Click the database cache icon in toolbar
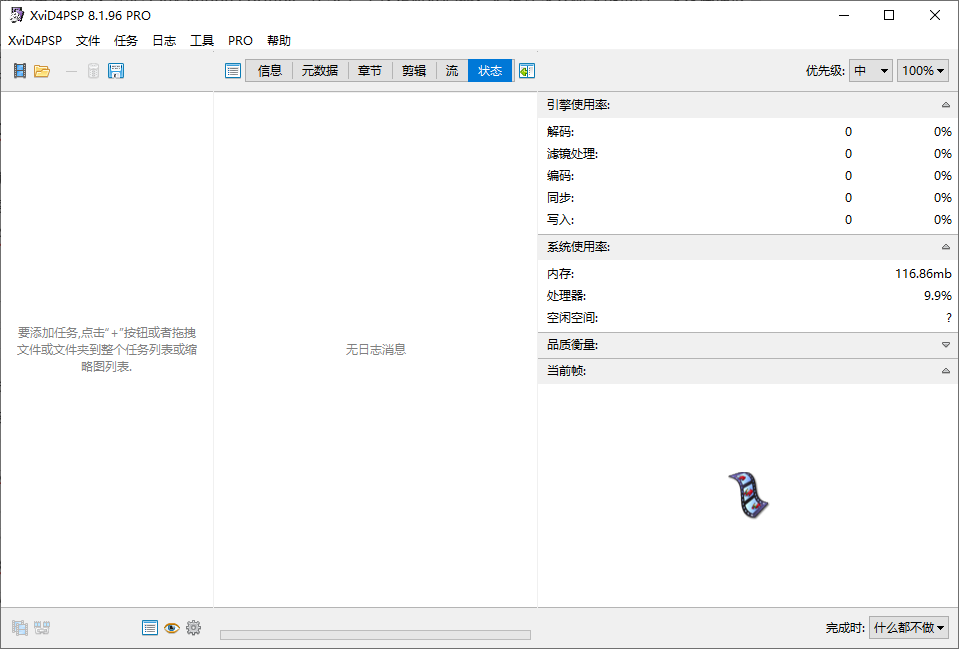959x649 pixels. [92, 70]
